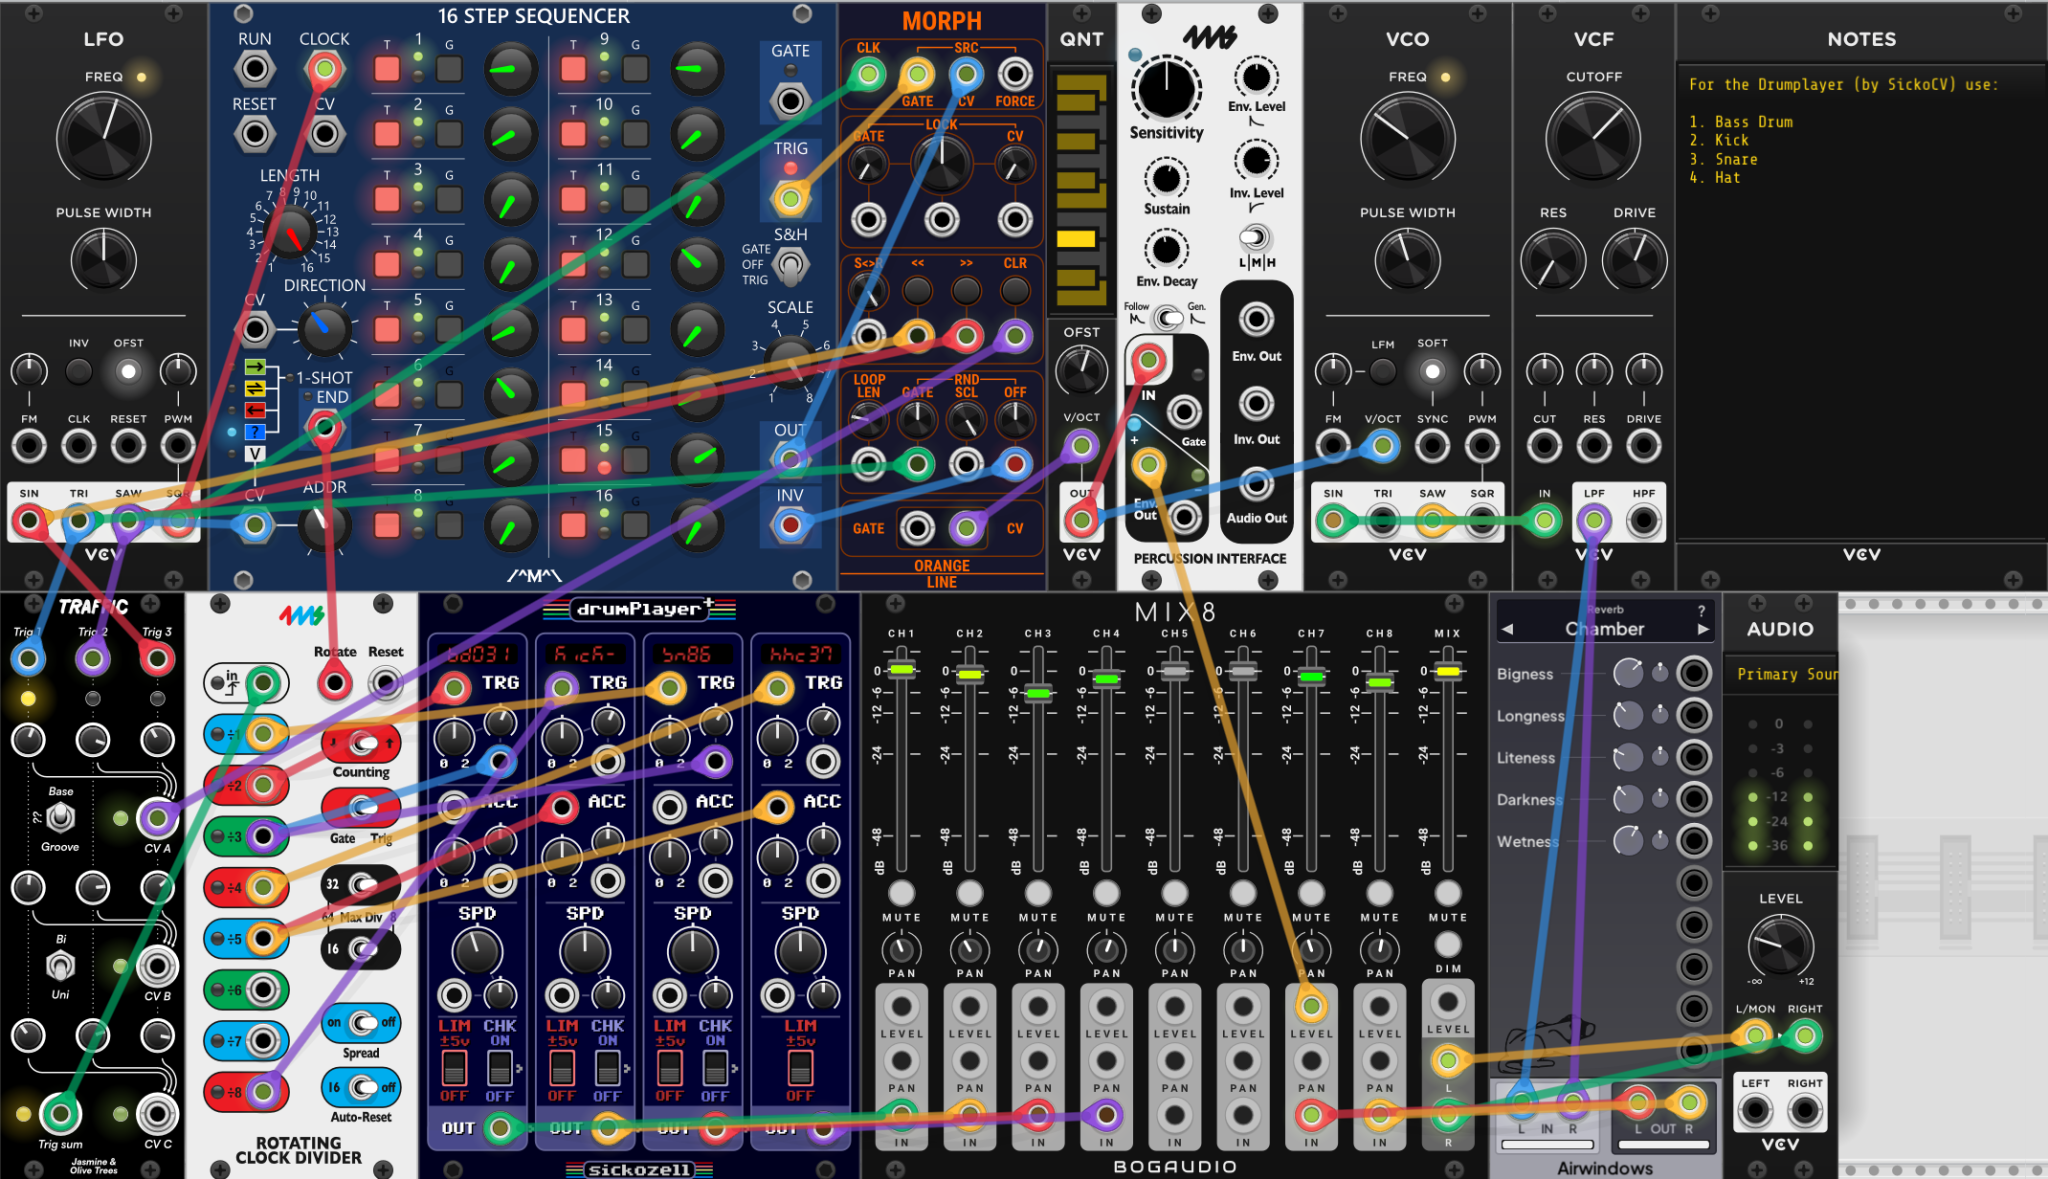Click the MIX master fader
2048x1179 pixels.
tap(1447, 671)
